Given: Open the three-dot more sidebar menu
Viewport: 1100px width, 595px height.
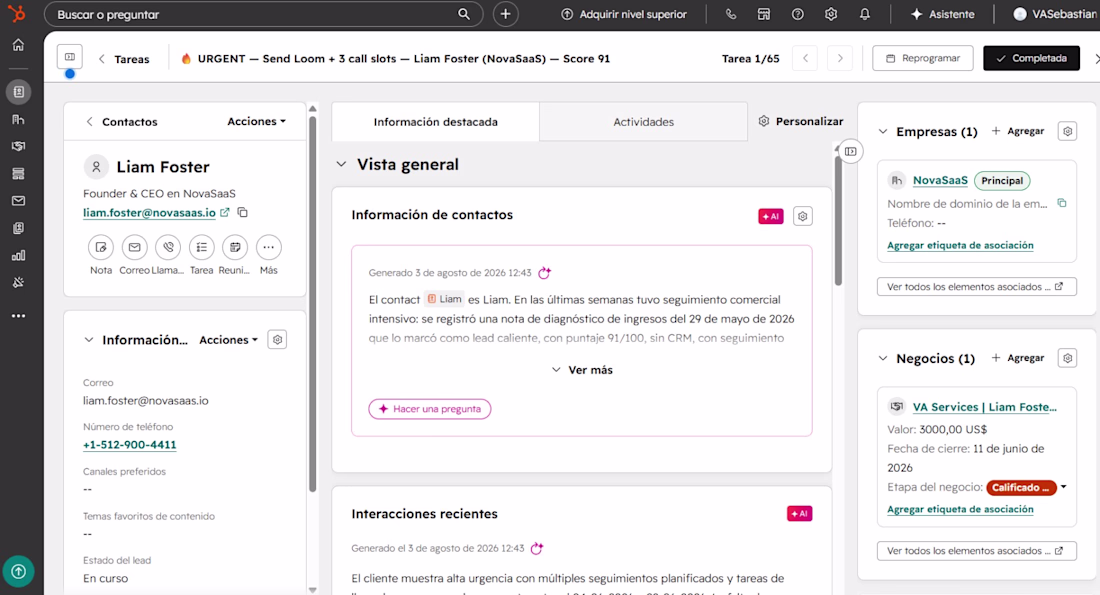Looking at the screenshot, I should click(x=18, y=316).
